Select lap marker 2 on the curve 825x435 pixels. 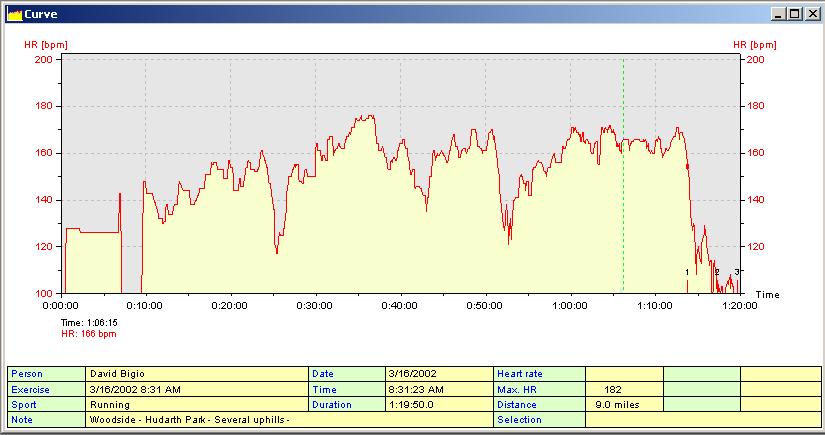coord(717,272)
